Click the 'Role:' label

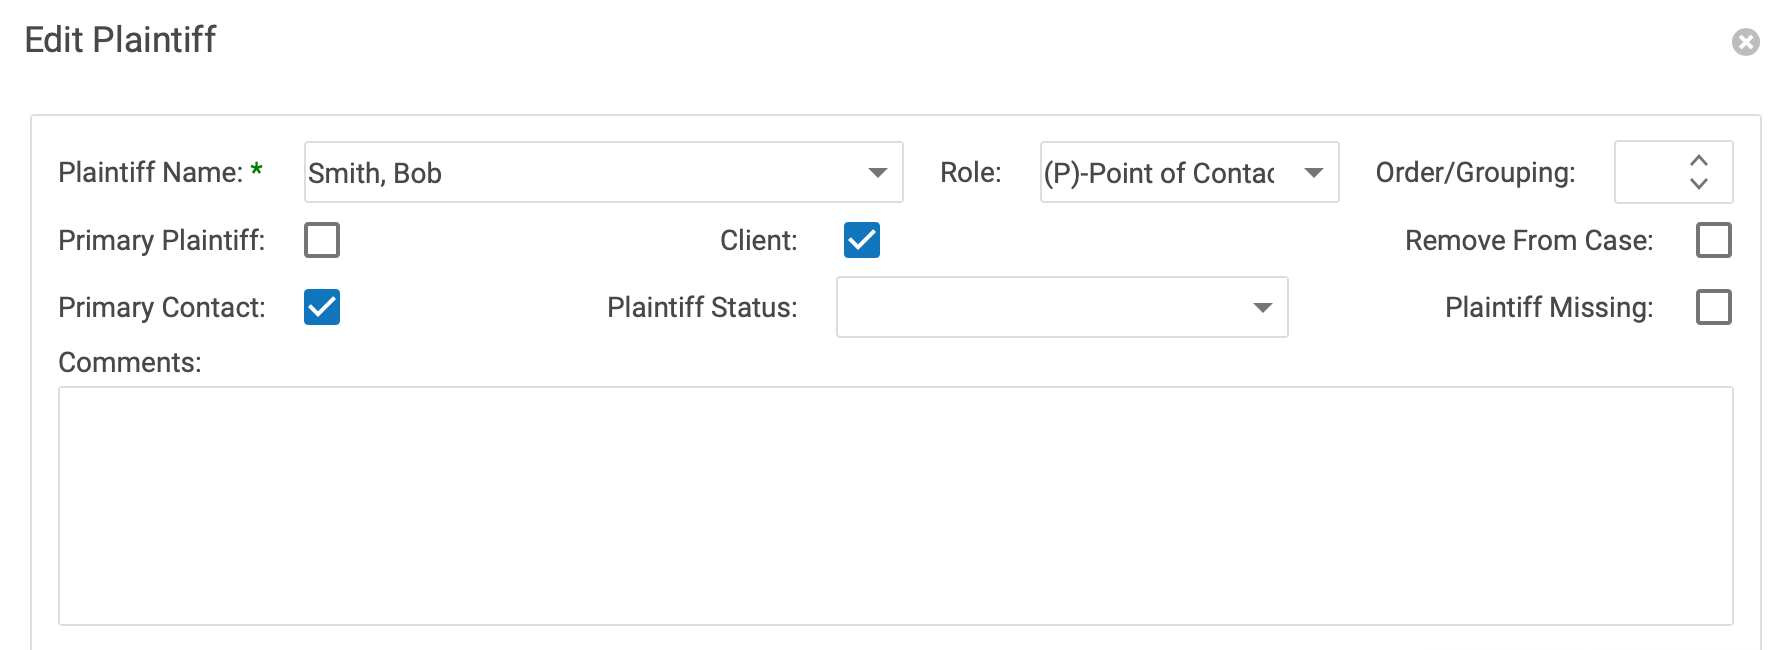pos(970,173)
